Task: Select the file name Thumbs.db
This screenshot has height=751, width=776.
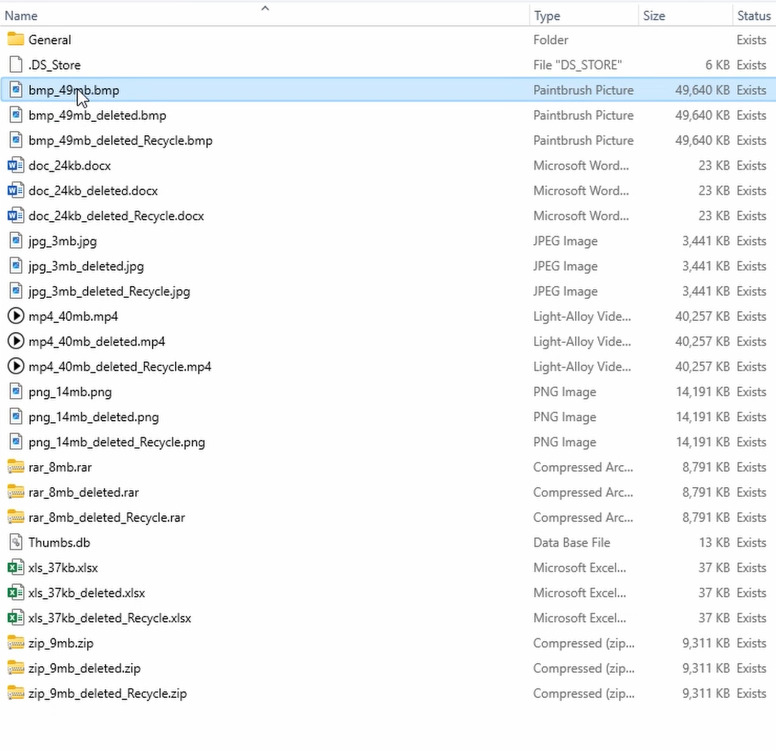Action: (x=59, y=543)
